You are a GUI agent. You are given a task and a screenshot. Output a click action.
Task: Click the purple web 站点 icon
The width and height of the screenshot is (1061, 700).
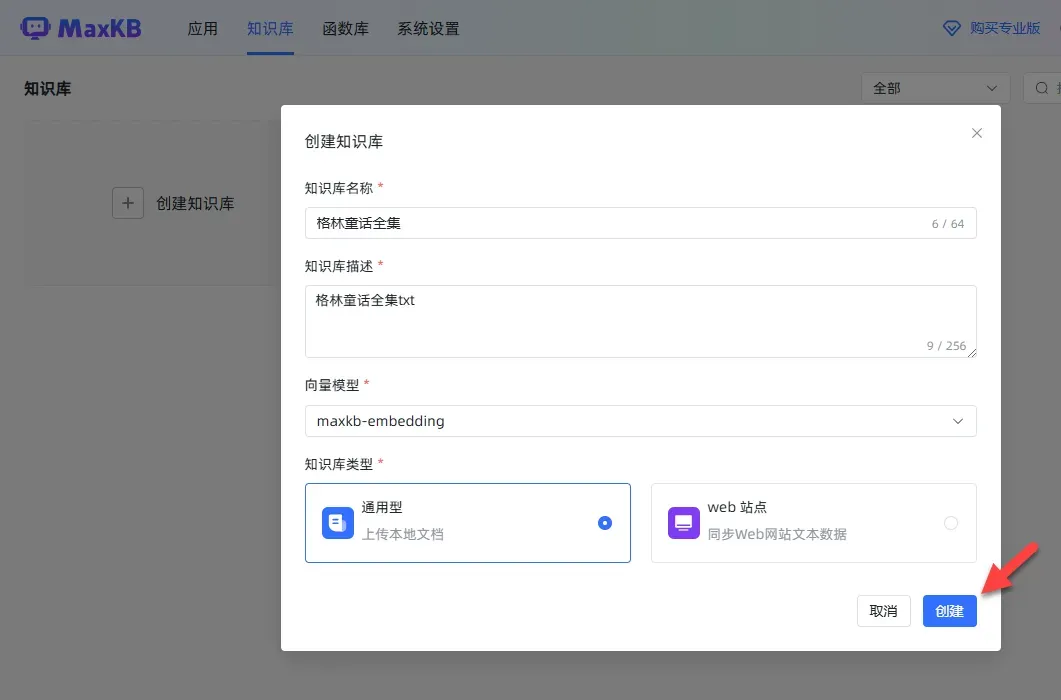click(683, 523)
